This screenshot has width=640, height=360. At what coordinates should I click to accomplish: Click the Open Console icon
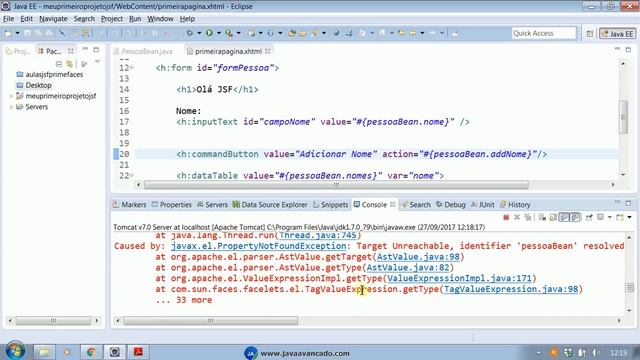tap(620, 217)
